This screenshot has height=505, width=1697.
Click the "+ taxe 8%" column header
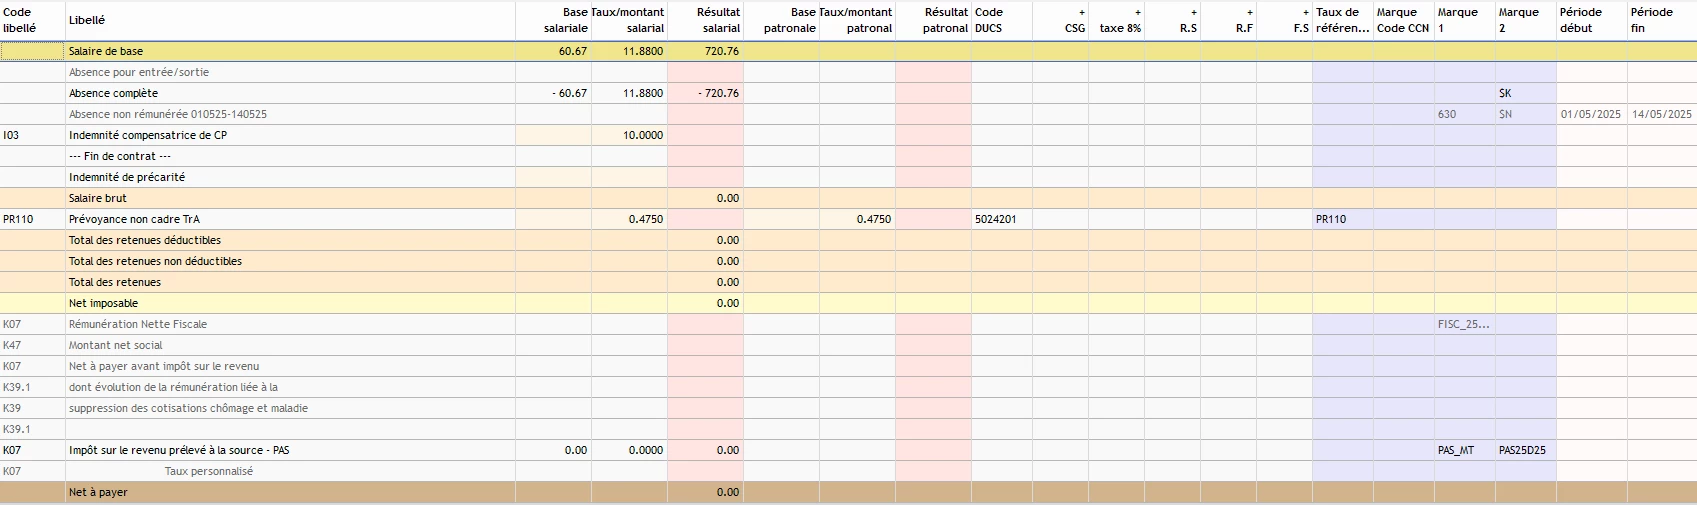[1116, 20]
